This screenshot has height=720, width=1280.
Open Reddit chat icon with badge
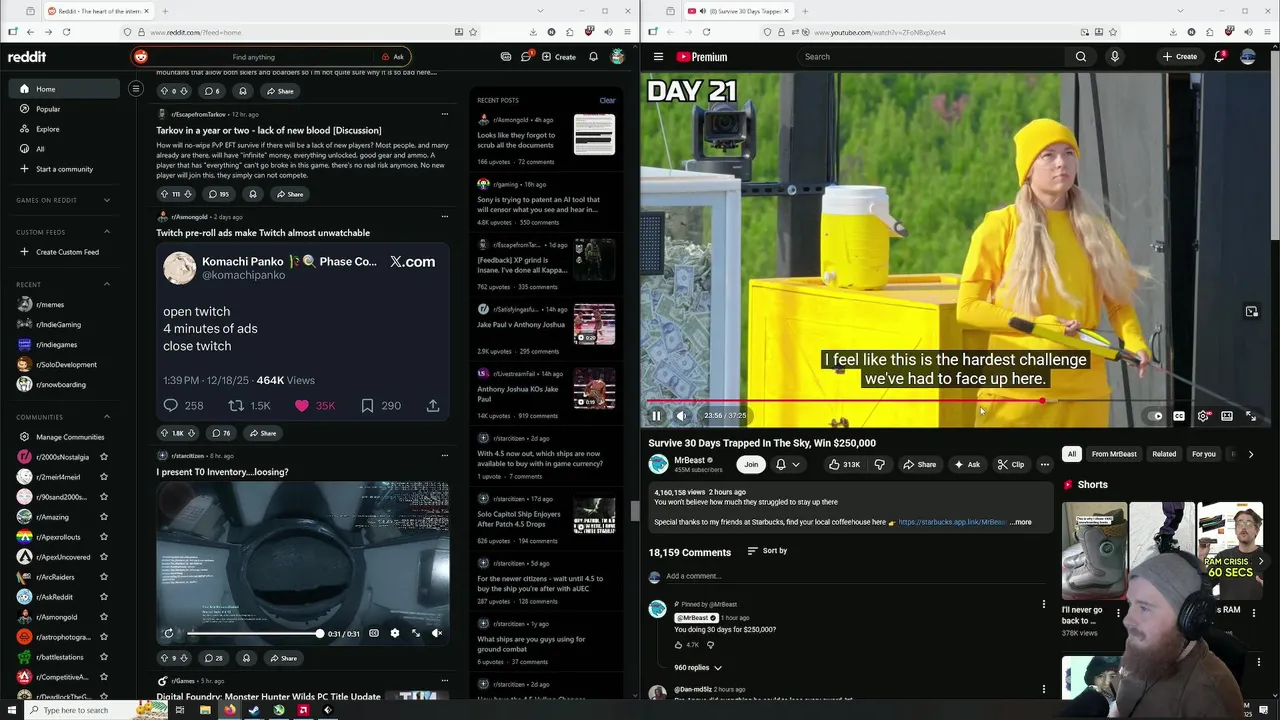(526, 57)
